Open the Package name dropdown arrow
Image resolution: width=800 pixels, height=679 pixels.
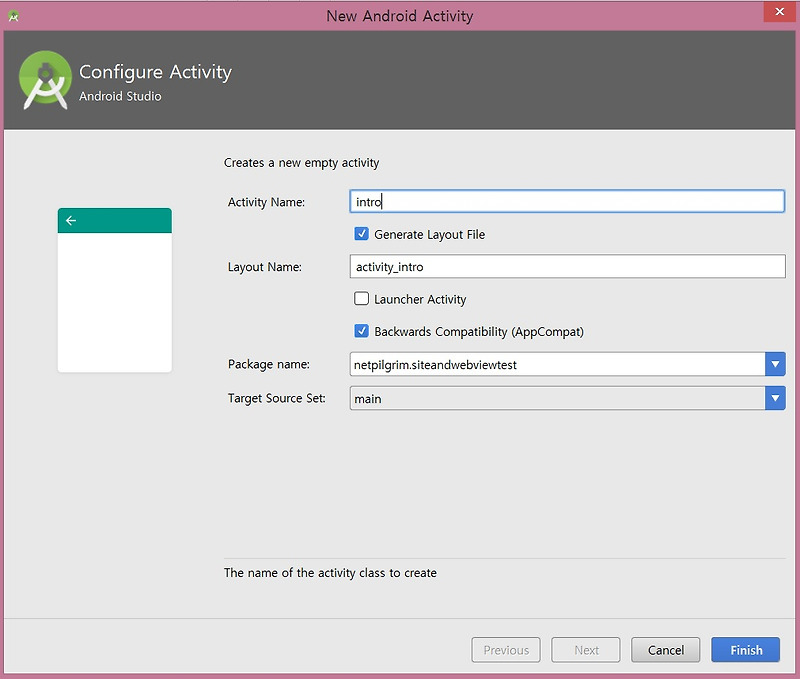(x=775, y=364)
